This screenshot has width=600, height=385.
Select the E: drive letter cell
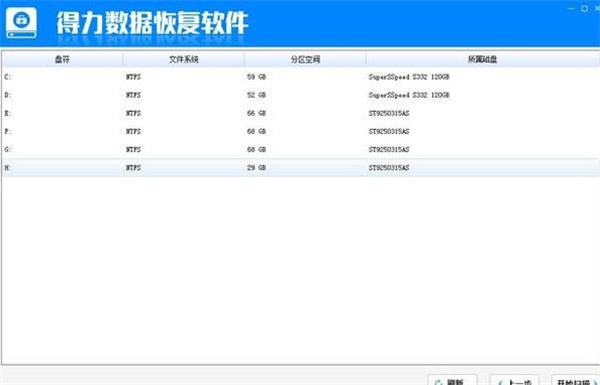pyautogui.click(x=8, y=113)
